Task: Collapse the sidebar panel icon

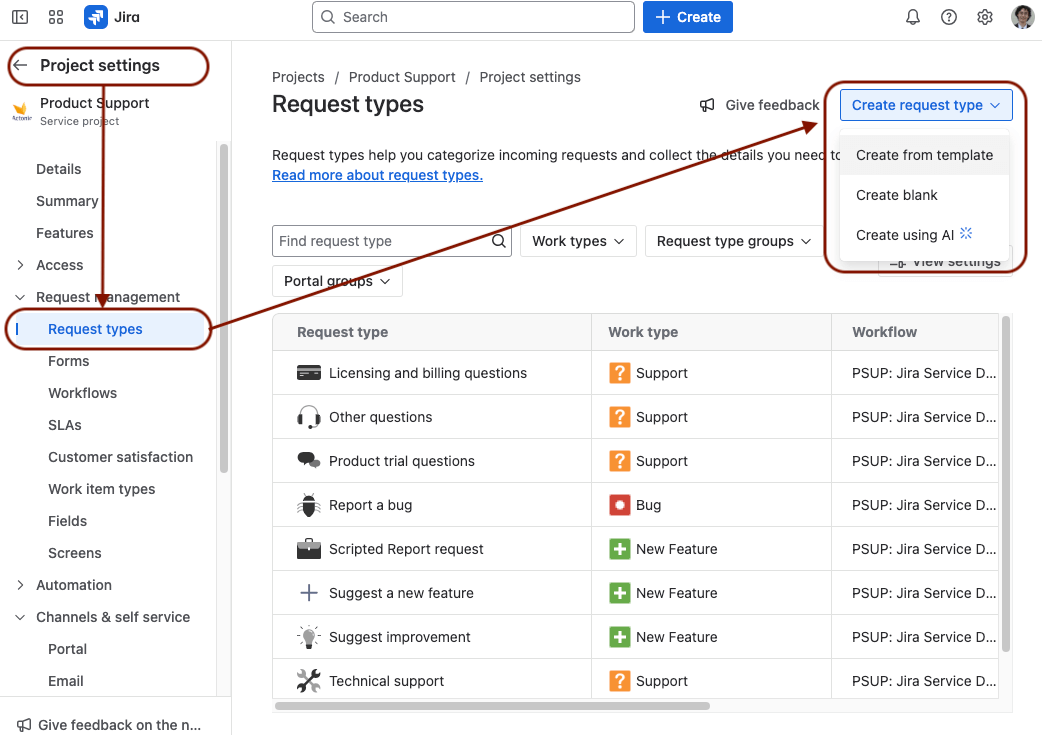Action: pyautogui.click(x=20, y=17)
